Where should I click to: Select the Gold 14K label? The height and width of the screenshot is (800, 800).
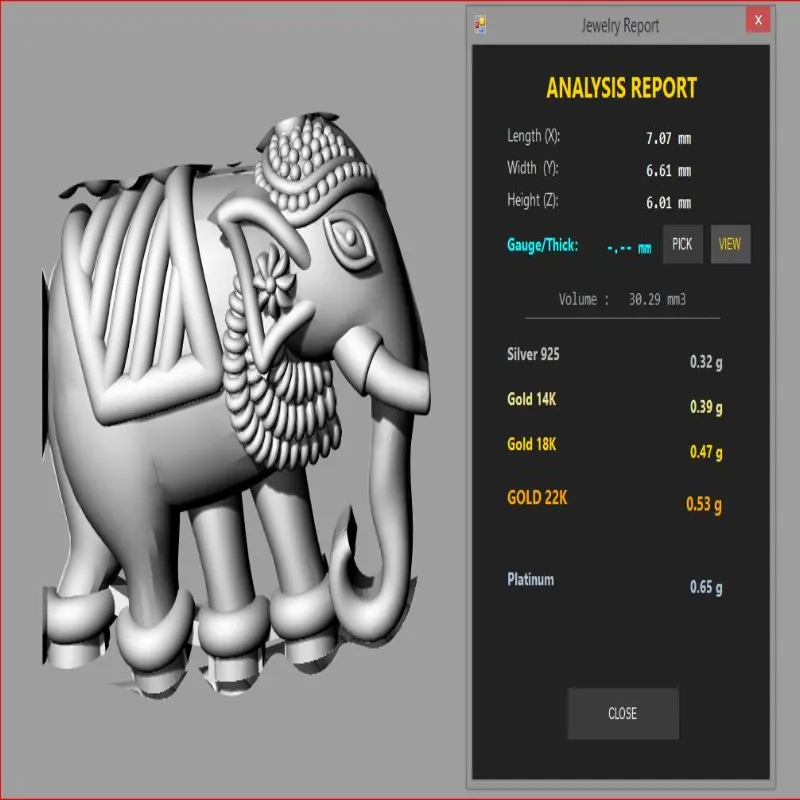(532, 399)
